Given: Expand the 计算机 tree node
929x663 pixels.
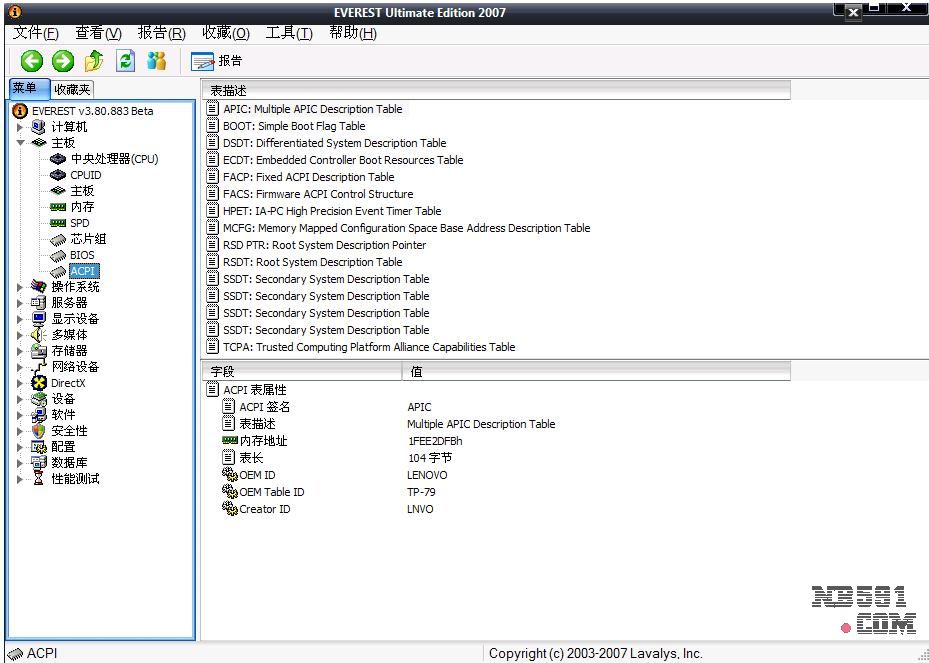Looking at the screenshot, I should pos(20,127).
